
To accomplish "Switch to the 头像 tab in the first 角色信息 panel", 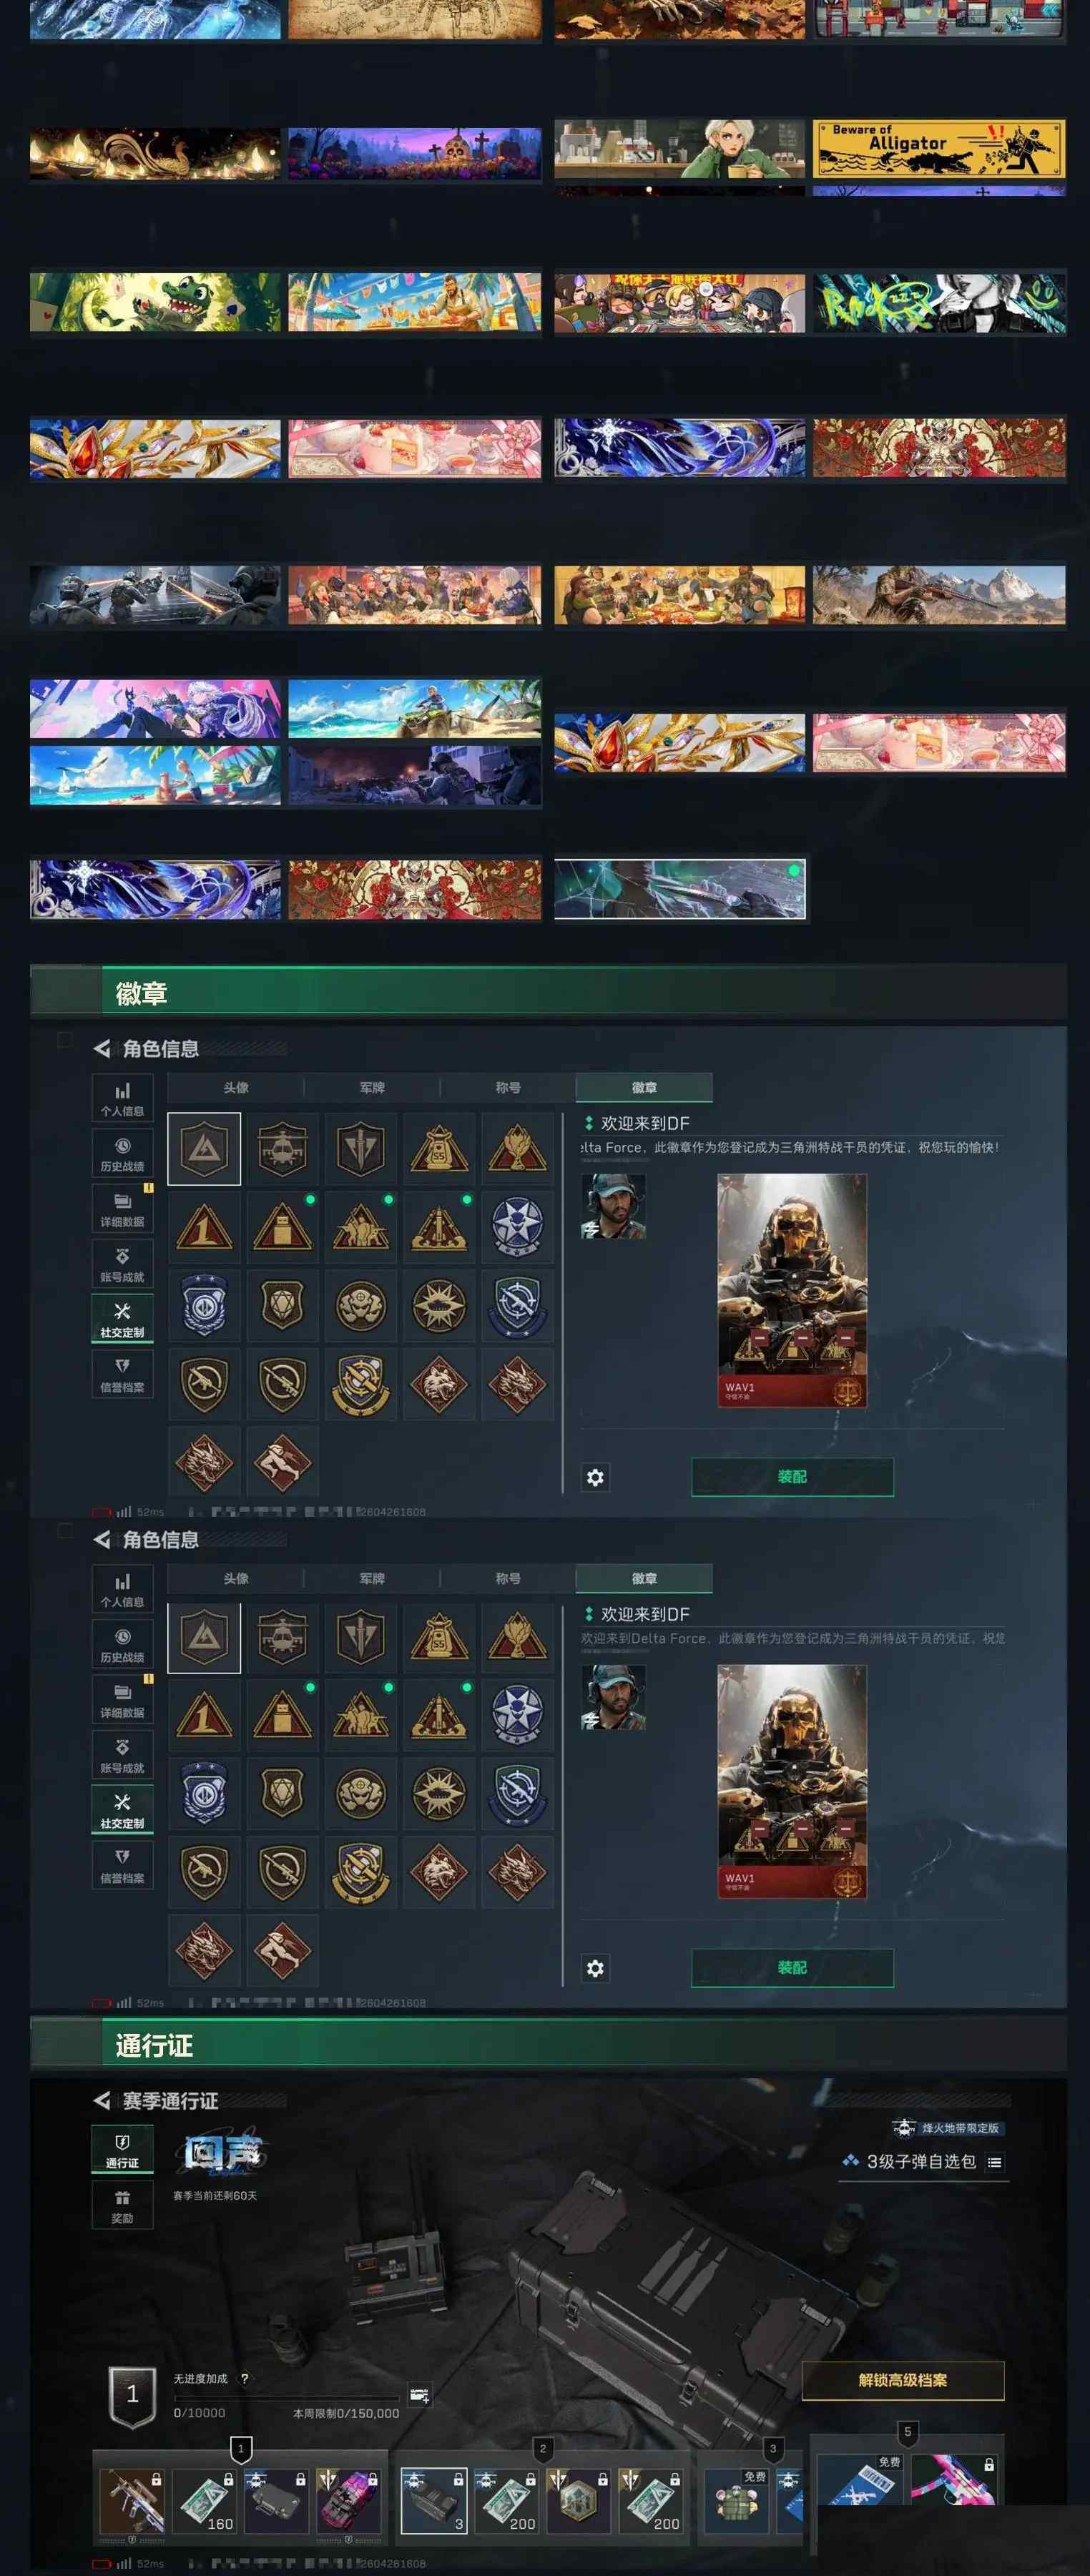I will (236, 1087).
